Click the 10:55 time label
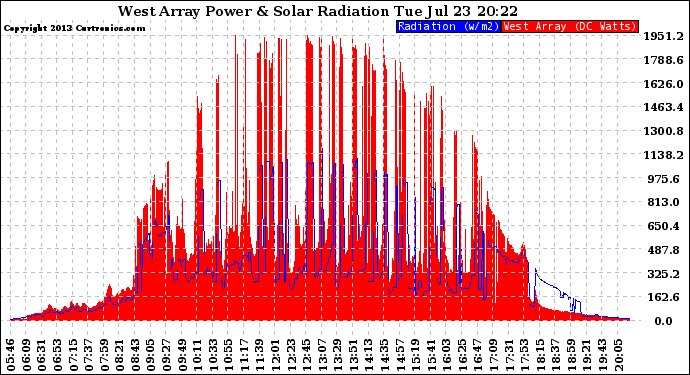Screen dimensions: 690x375 (x=229, y=355)
